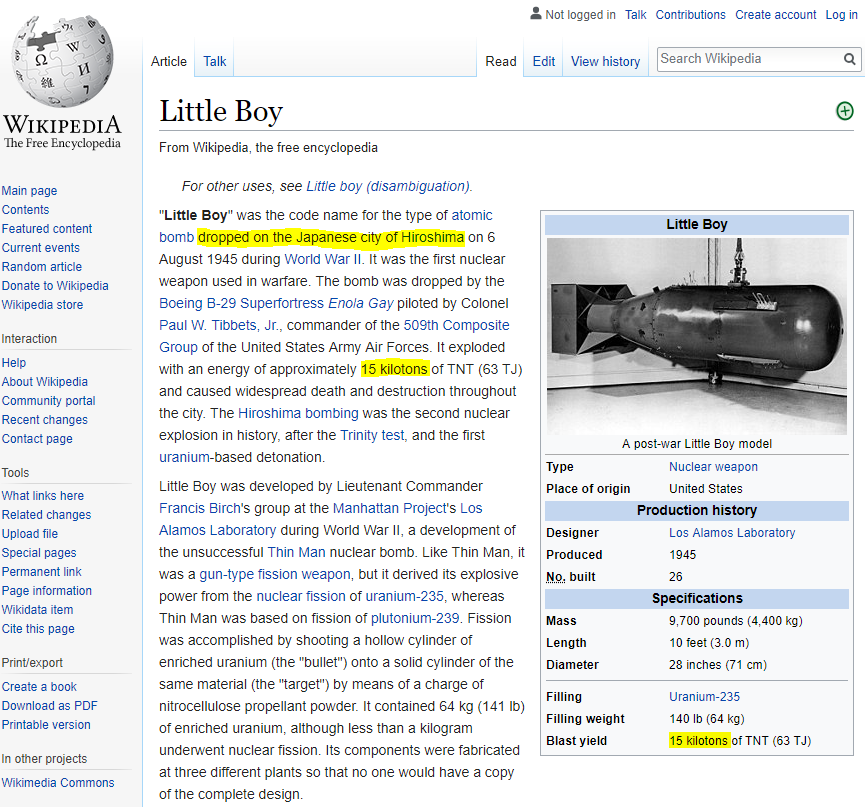Select Download as PDF in sidebar
The width and height of the screenshot is (865, 807).
point(50,706)
